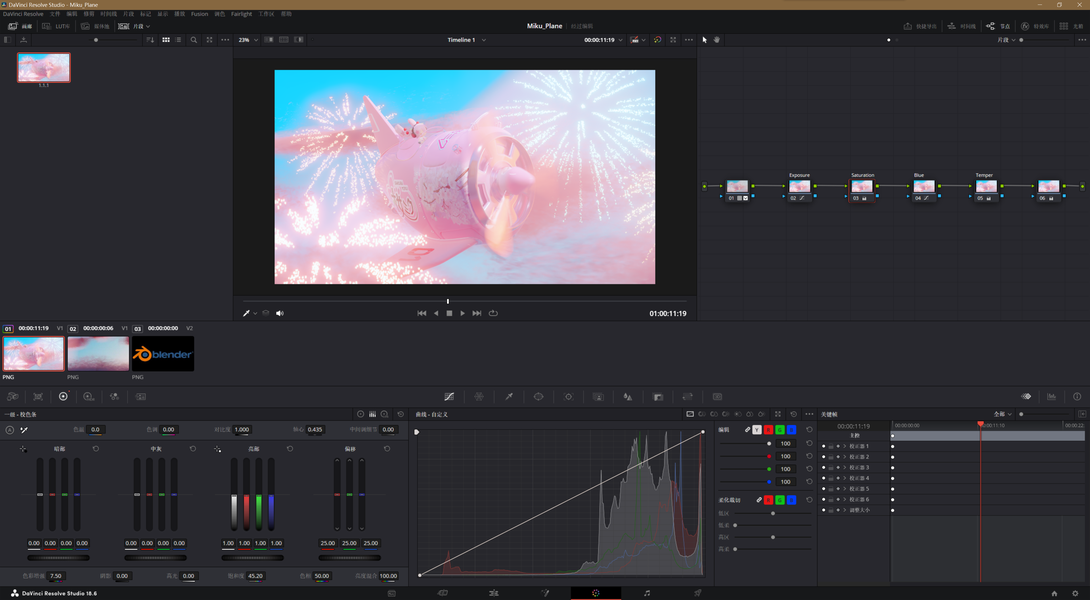Open the 全部 keyframe filter dropdown

(x=1004, y=414)
